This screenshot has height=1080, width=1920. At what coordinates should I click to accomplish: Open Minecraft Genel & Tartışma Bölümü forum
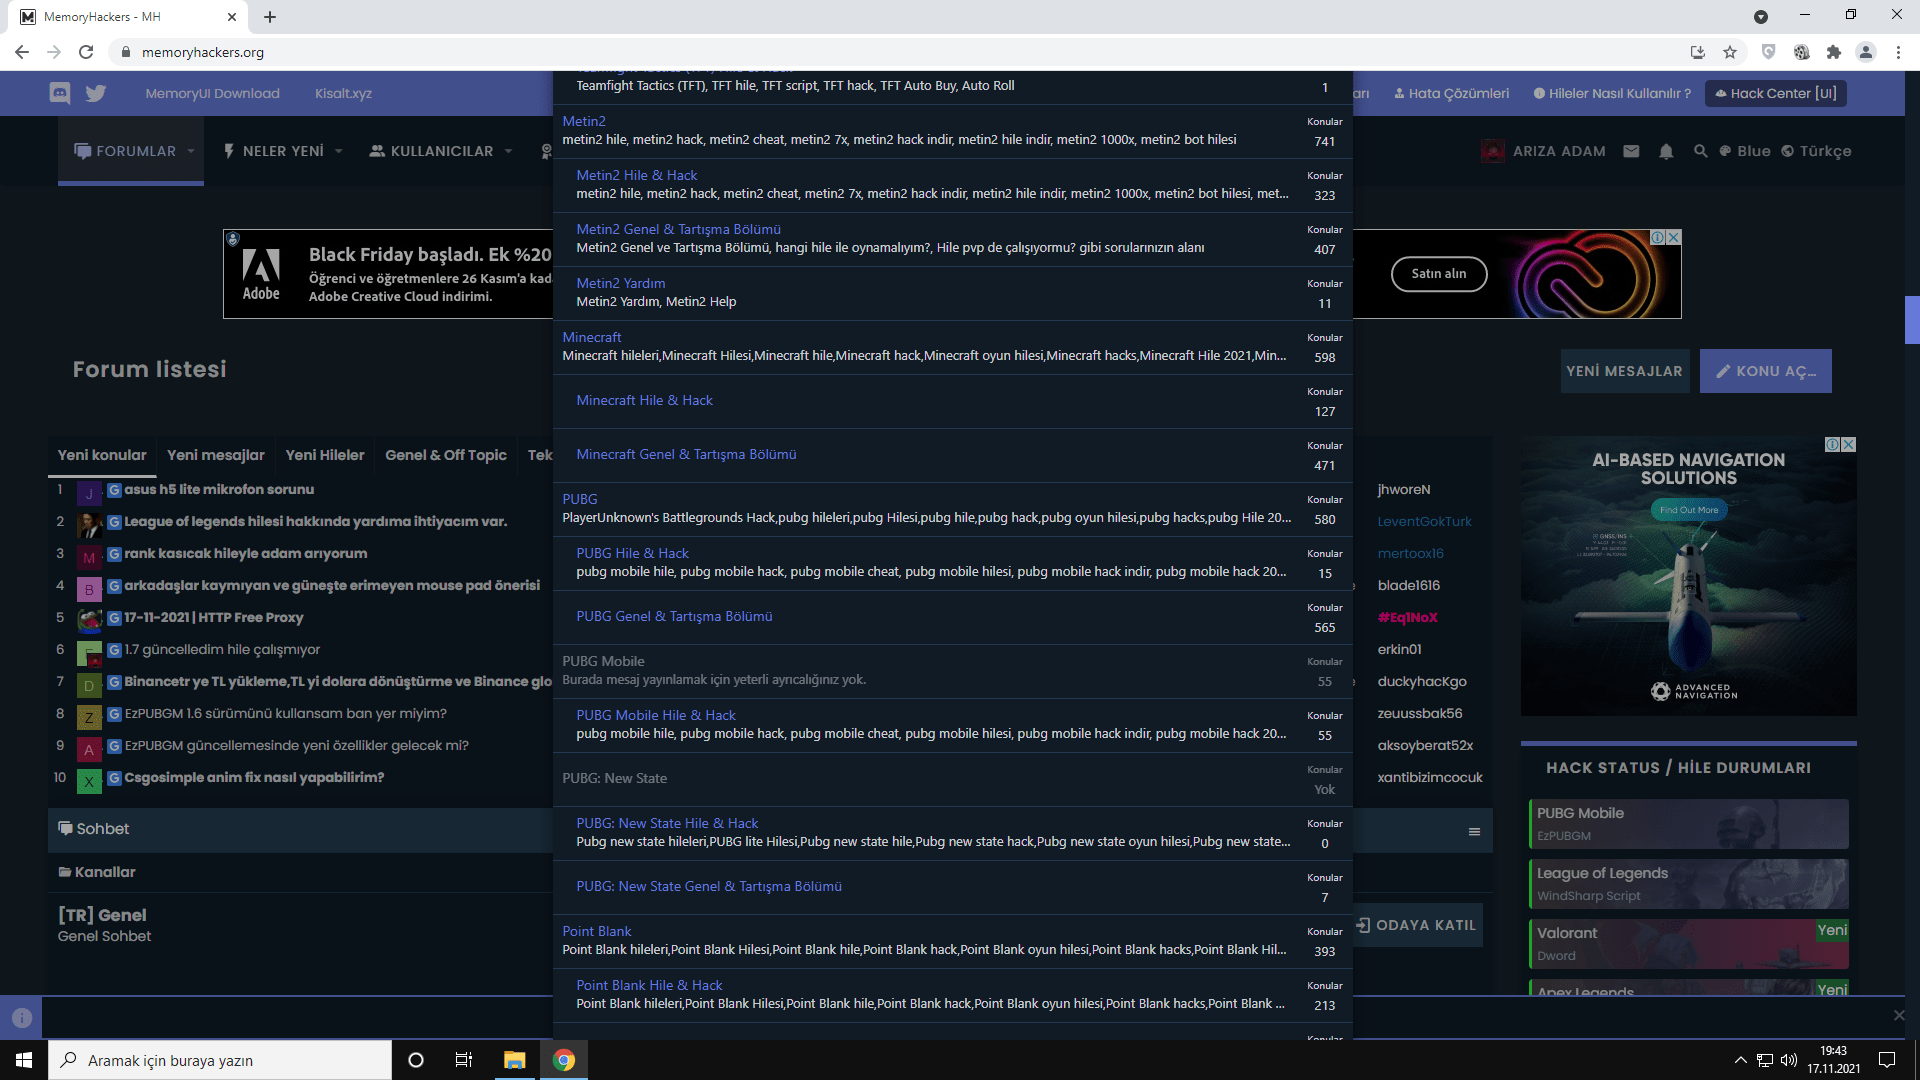pos(686,454)
